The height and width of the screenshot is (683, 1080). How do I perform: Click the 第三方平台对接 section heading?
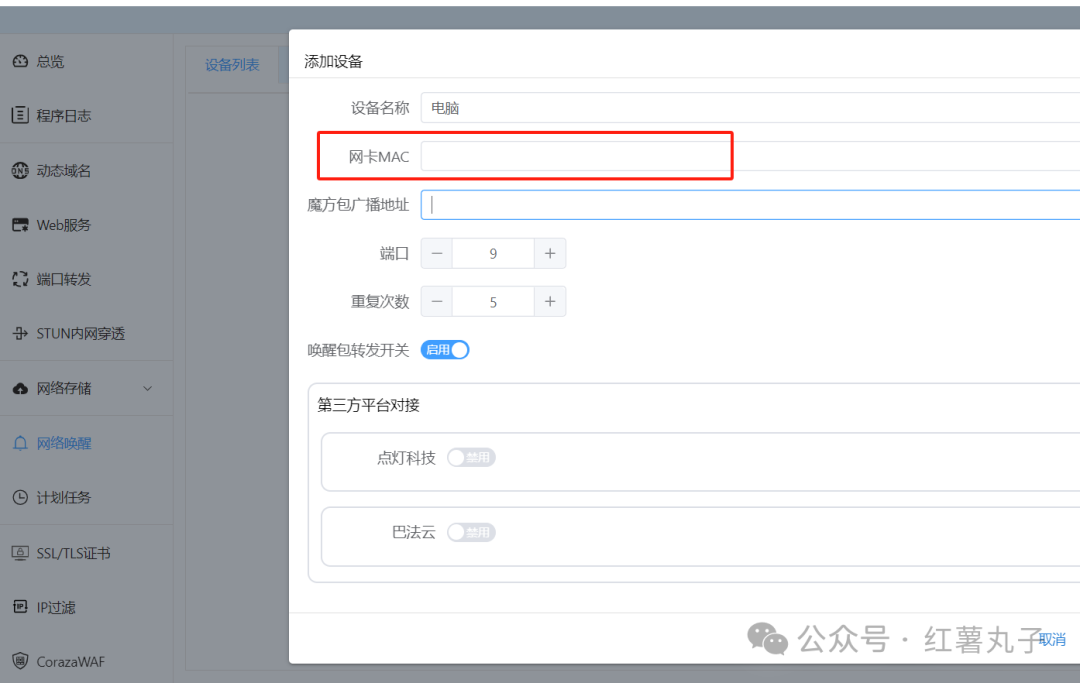click(368, 405)
